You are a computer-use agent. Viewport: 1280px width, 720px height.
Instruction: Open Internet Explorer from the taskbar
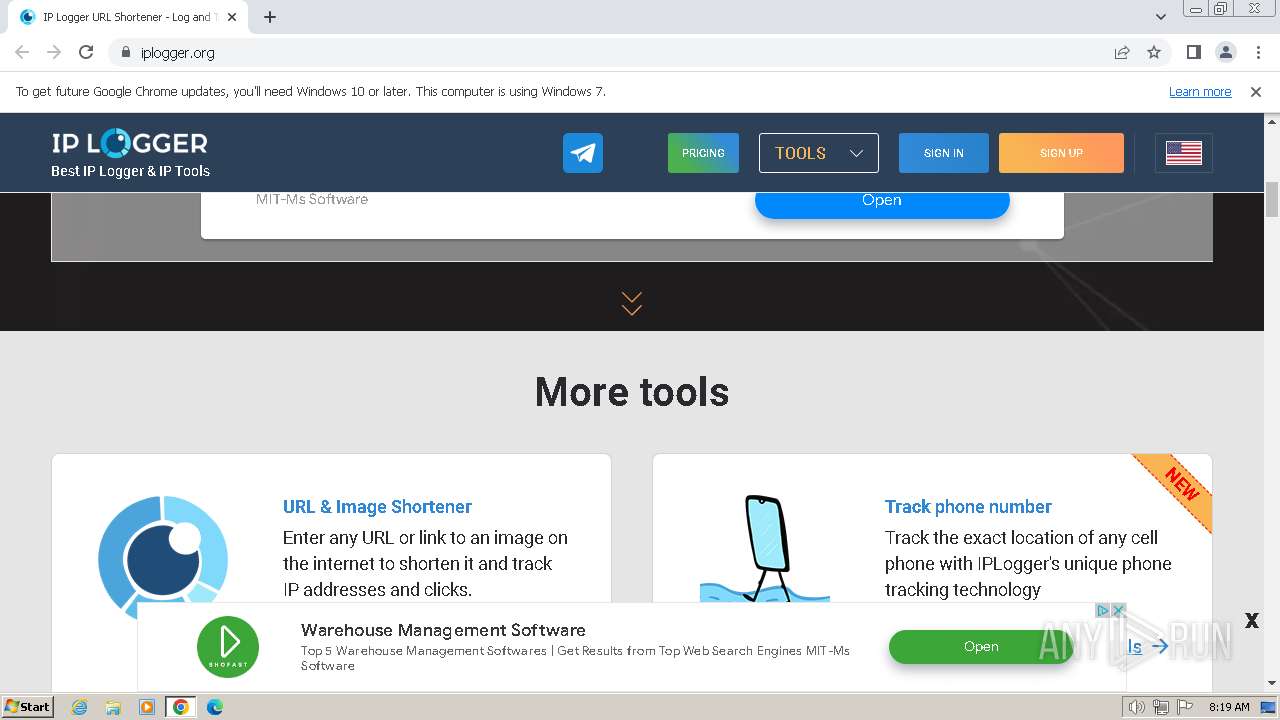pyautogui.click(x=79, y=707)
